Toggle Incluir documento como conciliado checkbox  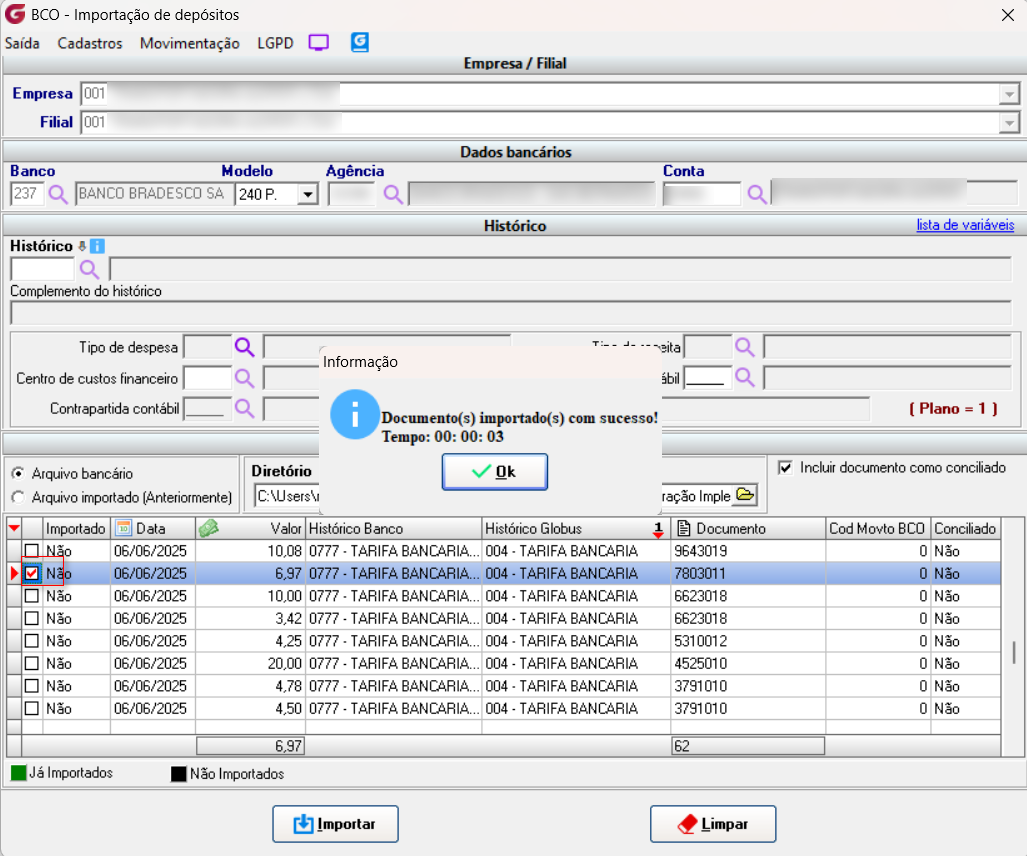click(785, 468)
